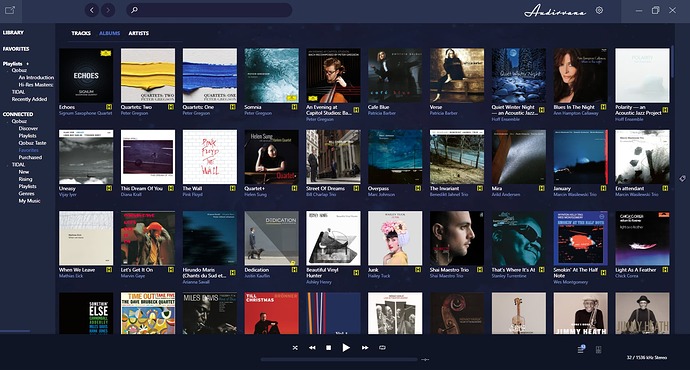
Task: Open artist link Patricia Barber under Café Blue
Action: point(382,114)
